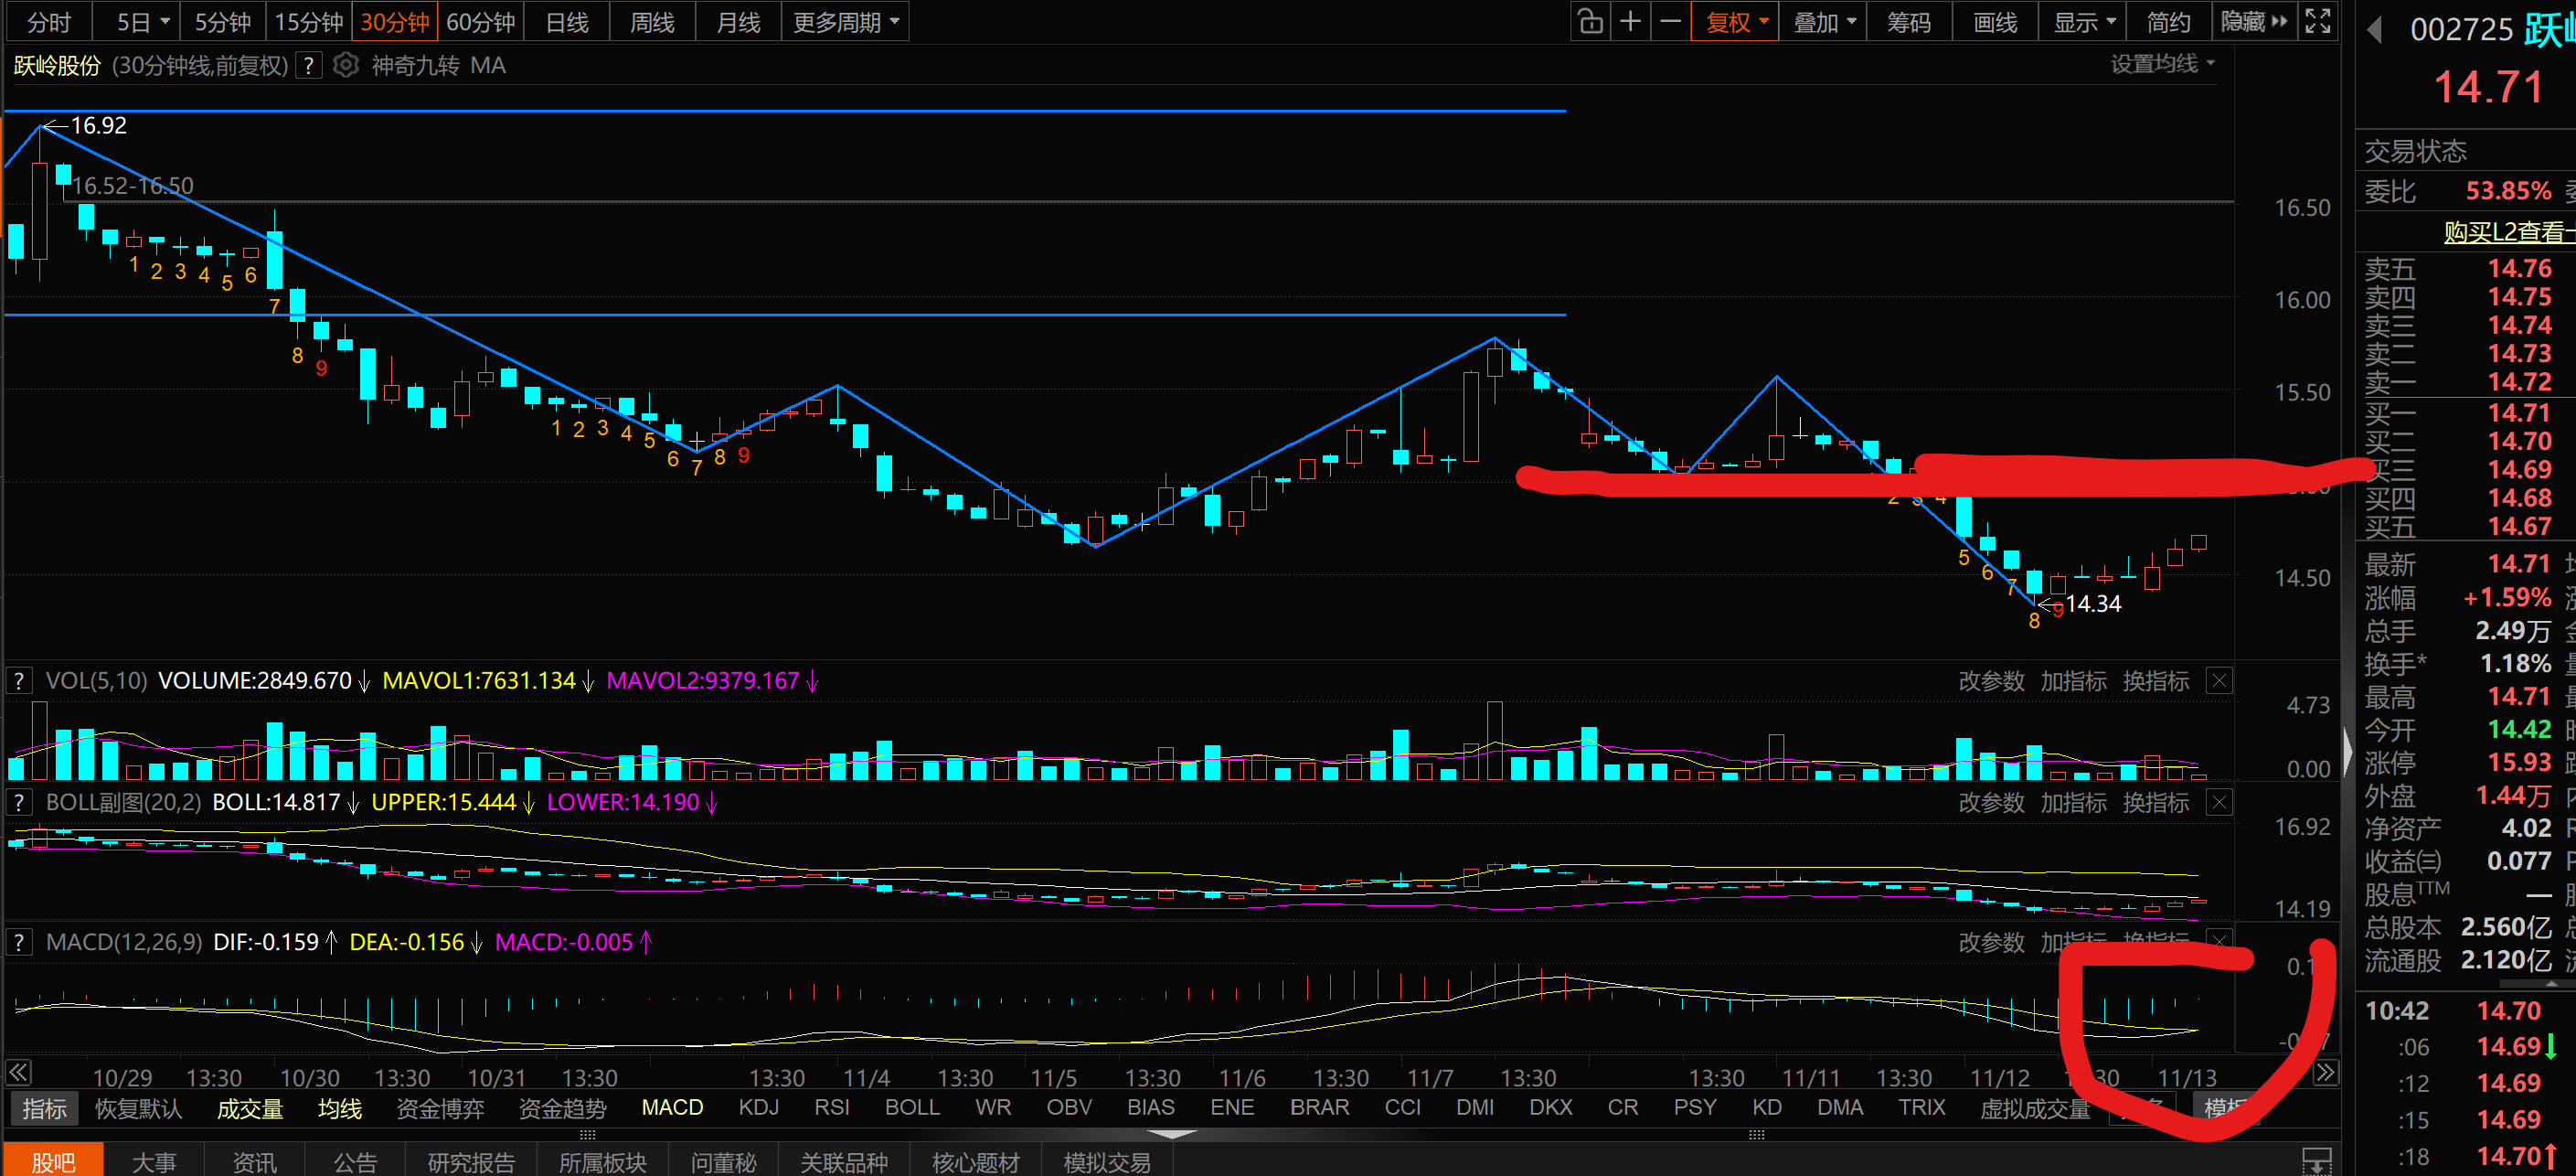Open the 设置均线 dropdown
Image resolution: width=2576 pixels, height=1176 pixels.
coord(2162,64)
